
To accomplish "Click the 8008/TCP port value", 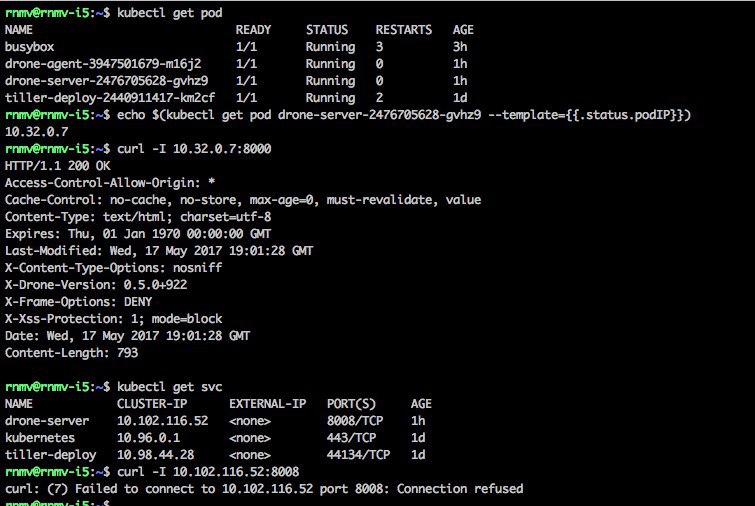I will click(355, 421).
